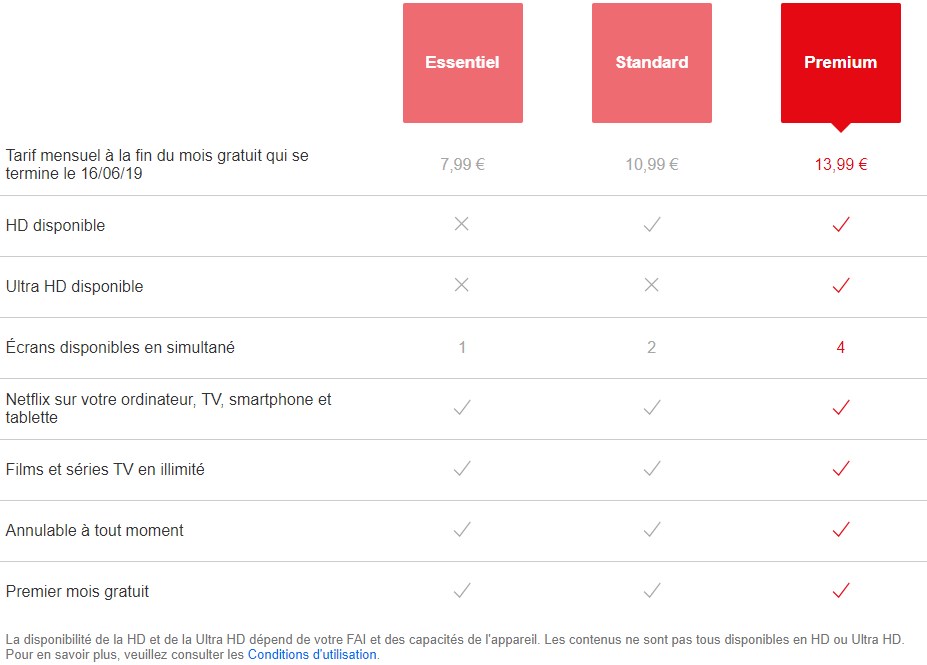
Task: Click the Essentiel Ultra HD cross icon
Action: 461,286
